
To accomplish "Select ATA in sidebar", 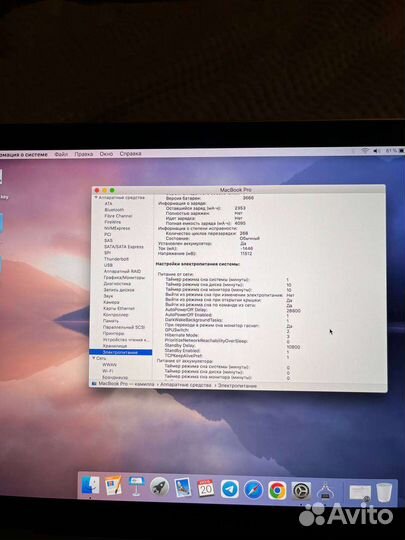I will (108, 204).
